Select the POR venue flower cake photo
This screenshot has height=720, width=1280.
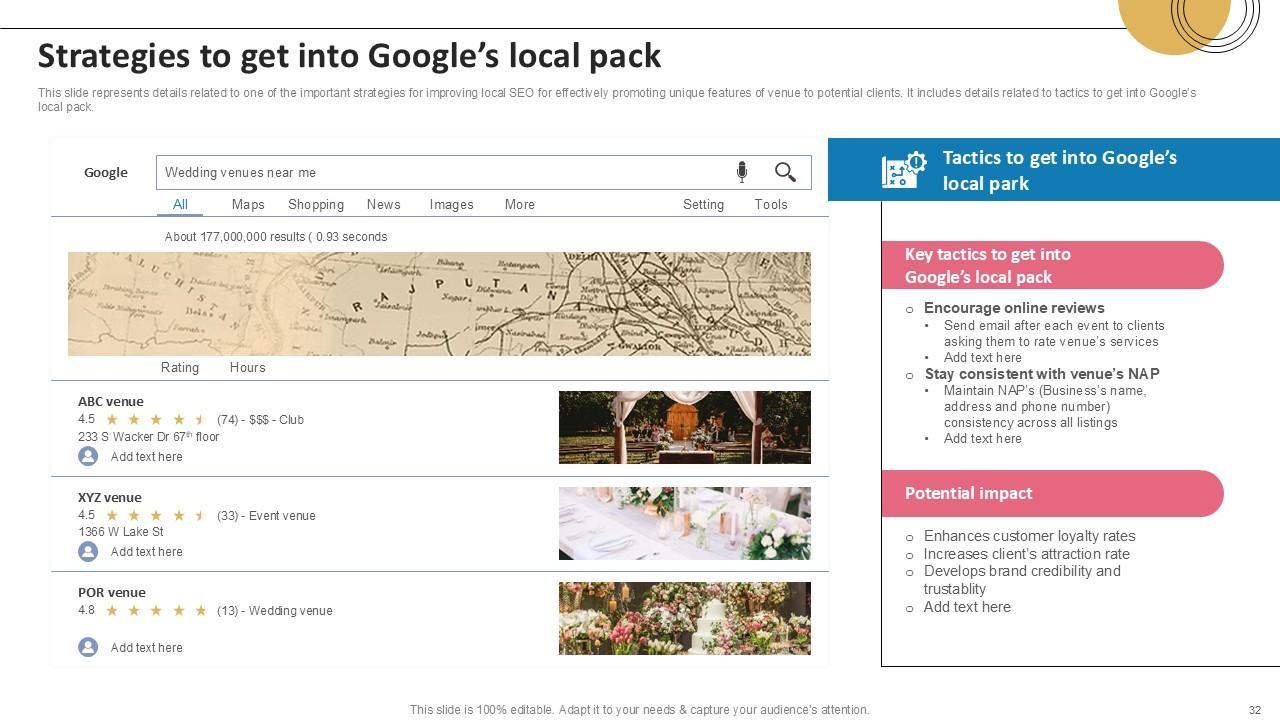pos(684,618)
